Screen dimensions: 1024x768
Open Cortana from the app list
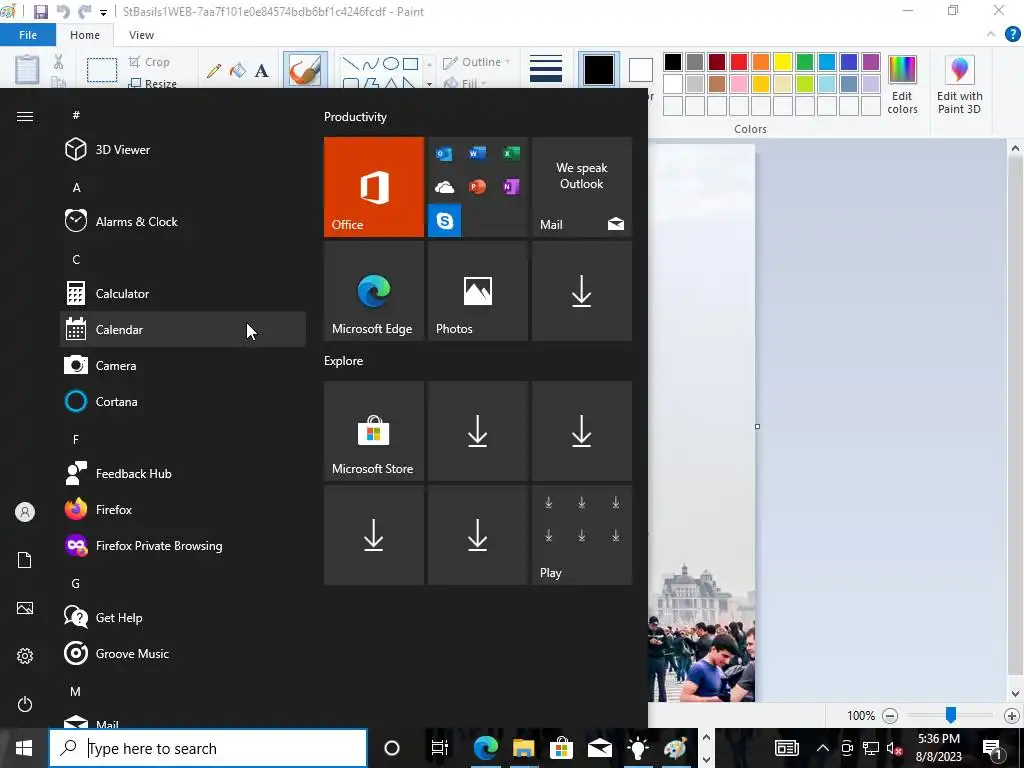point(183,401)
